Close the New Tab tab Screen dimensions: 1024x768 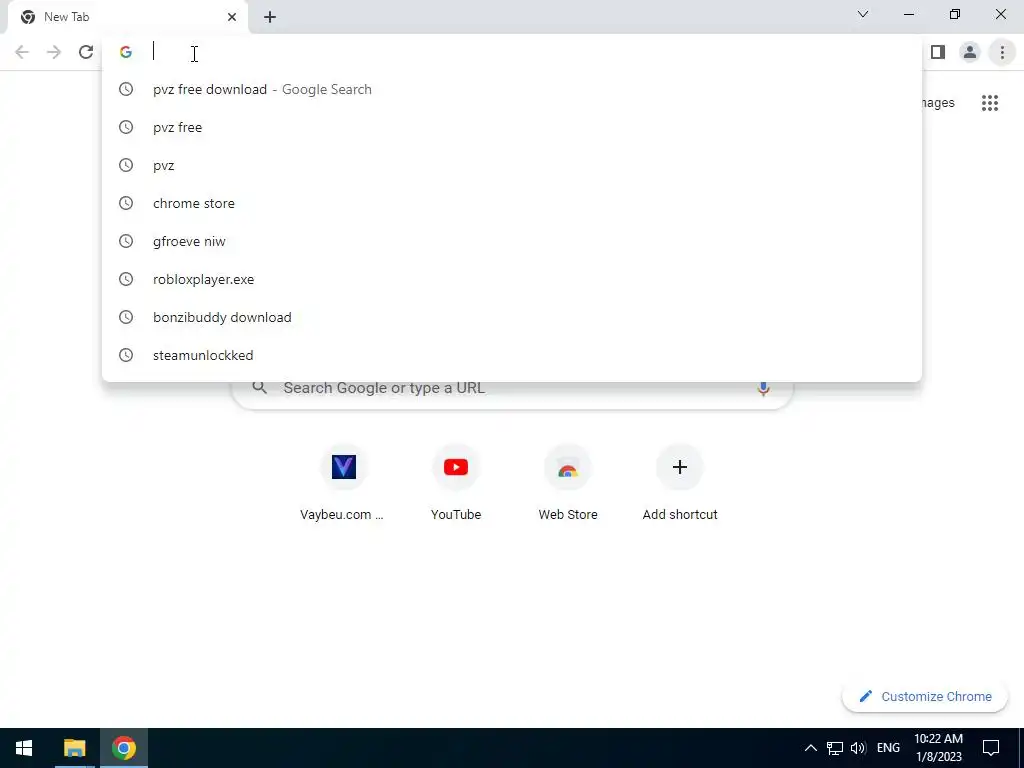[x=232, y=17]
